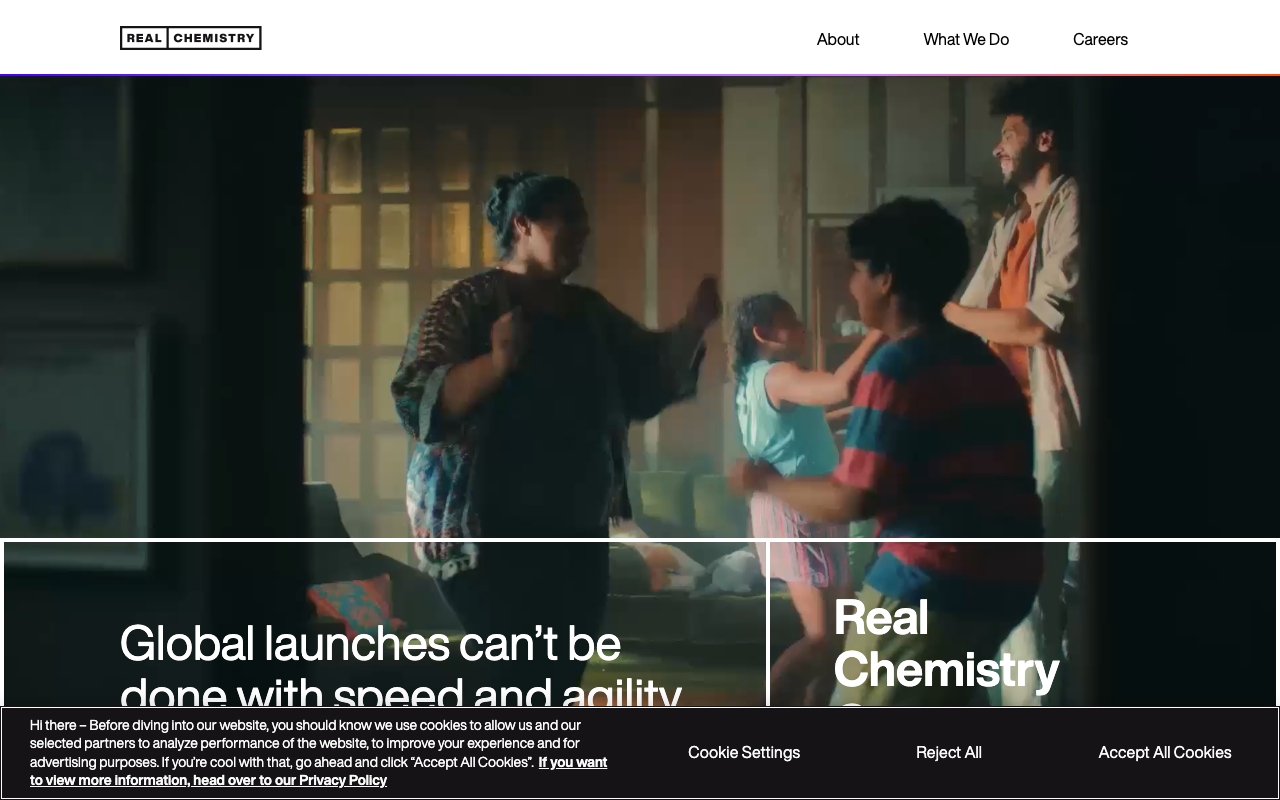Reject all cookies
1280x800 pixels.
pyautogui.click(x=949, y=752)
